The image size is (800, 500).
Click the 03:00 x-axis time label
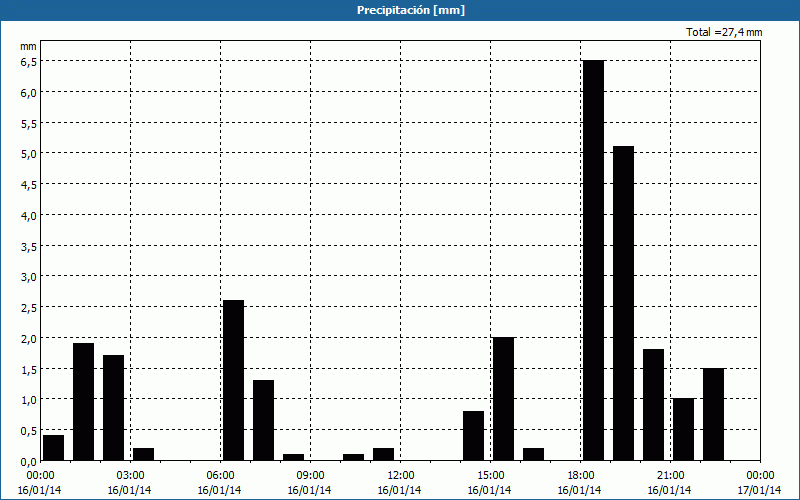[130, 476]
